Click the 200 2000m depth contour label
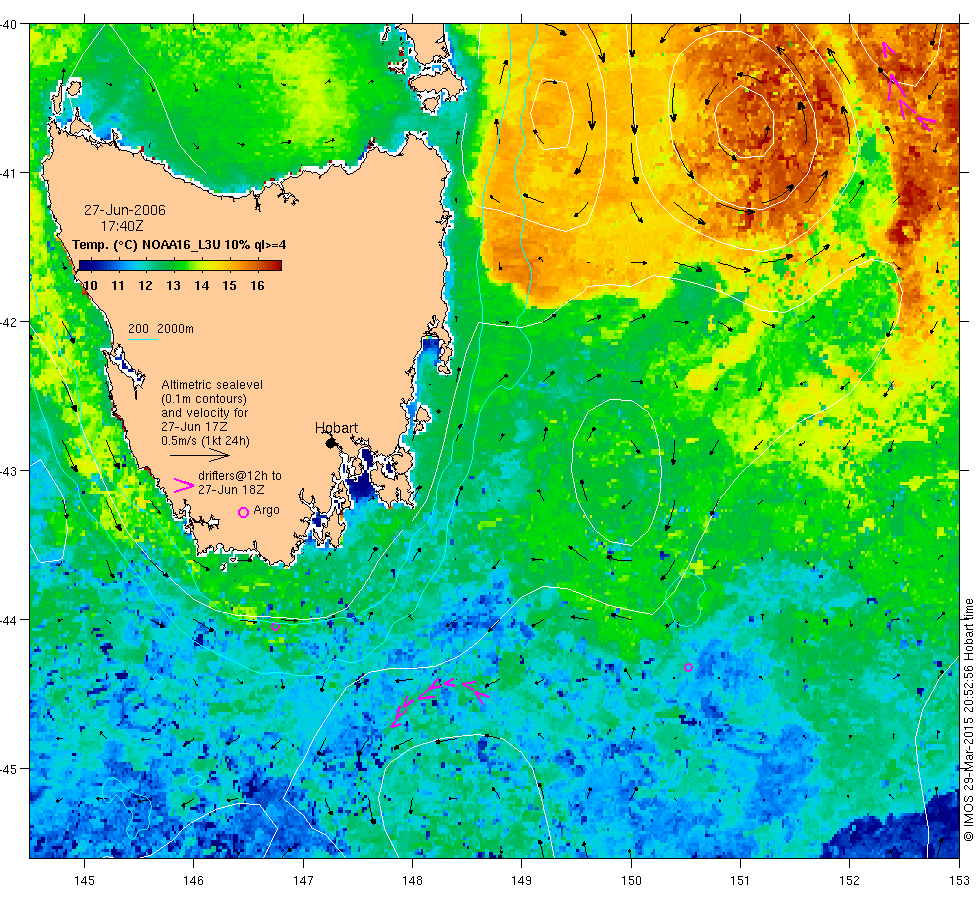This screenshot has width=980, height=900. (161, 329)
